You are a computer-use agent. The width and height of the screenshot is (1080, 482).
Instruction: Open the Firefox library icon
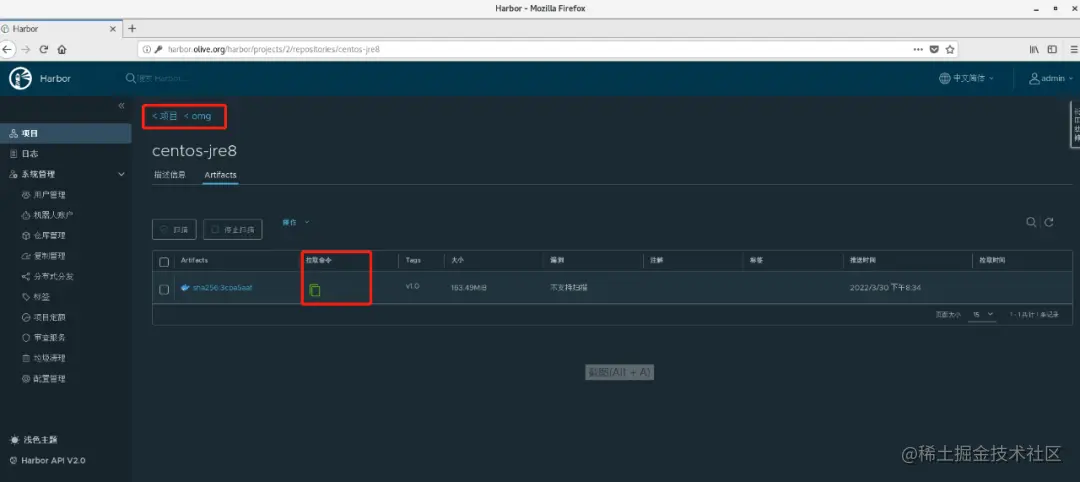(1035, 50)
